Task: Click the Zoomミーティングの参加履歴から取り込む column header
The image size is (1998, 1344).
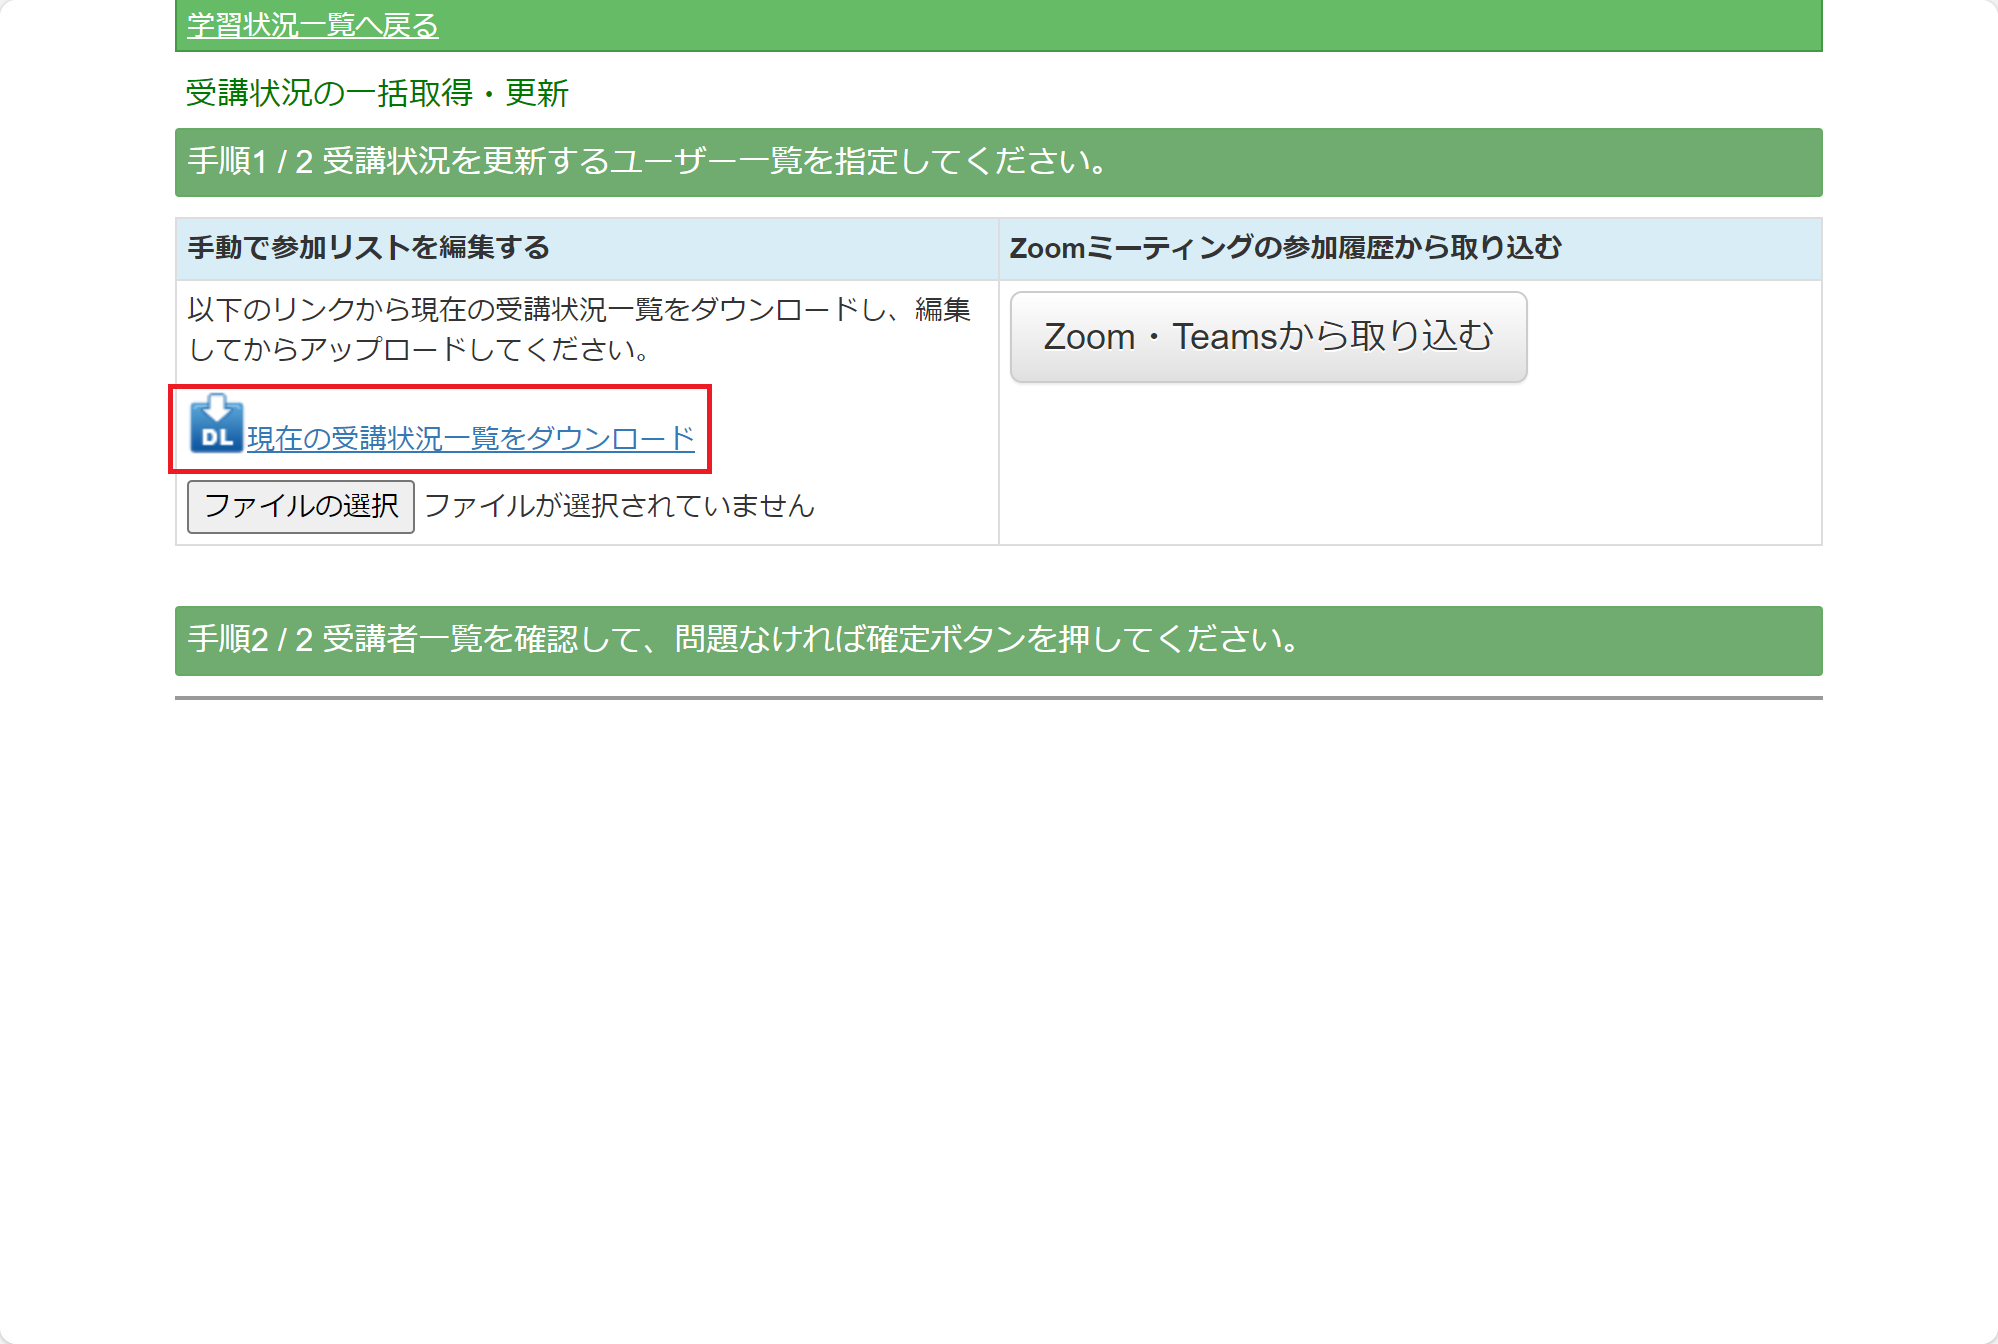Action: pyautogui.click(x=1284, y=248)
